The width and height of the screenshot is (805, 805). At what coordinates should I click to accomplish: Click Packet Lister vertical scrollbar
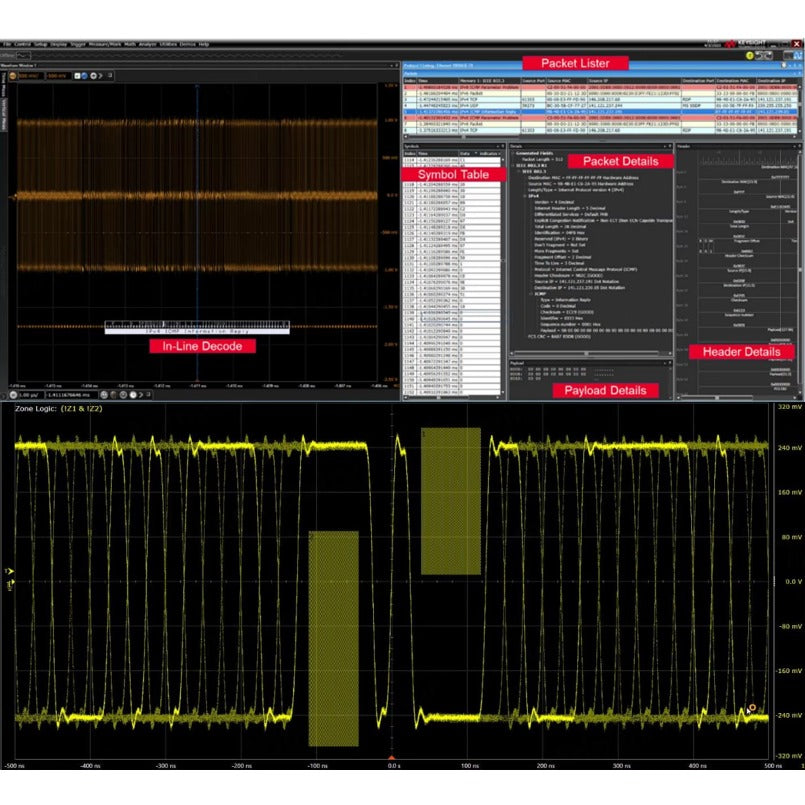(x=800, y=108)
